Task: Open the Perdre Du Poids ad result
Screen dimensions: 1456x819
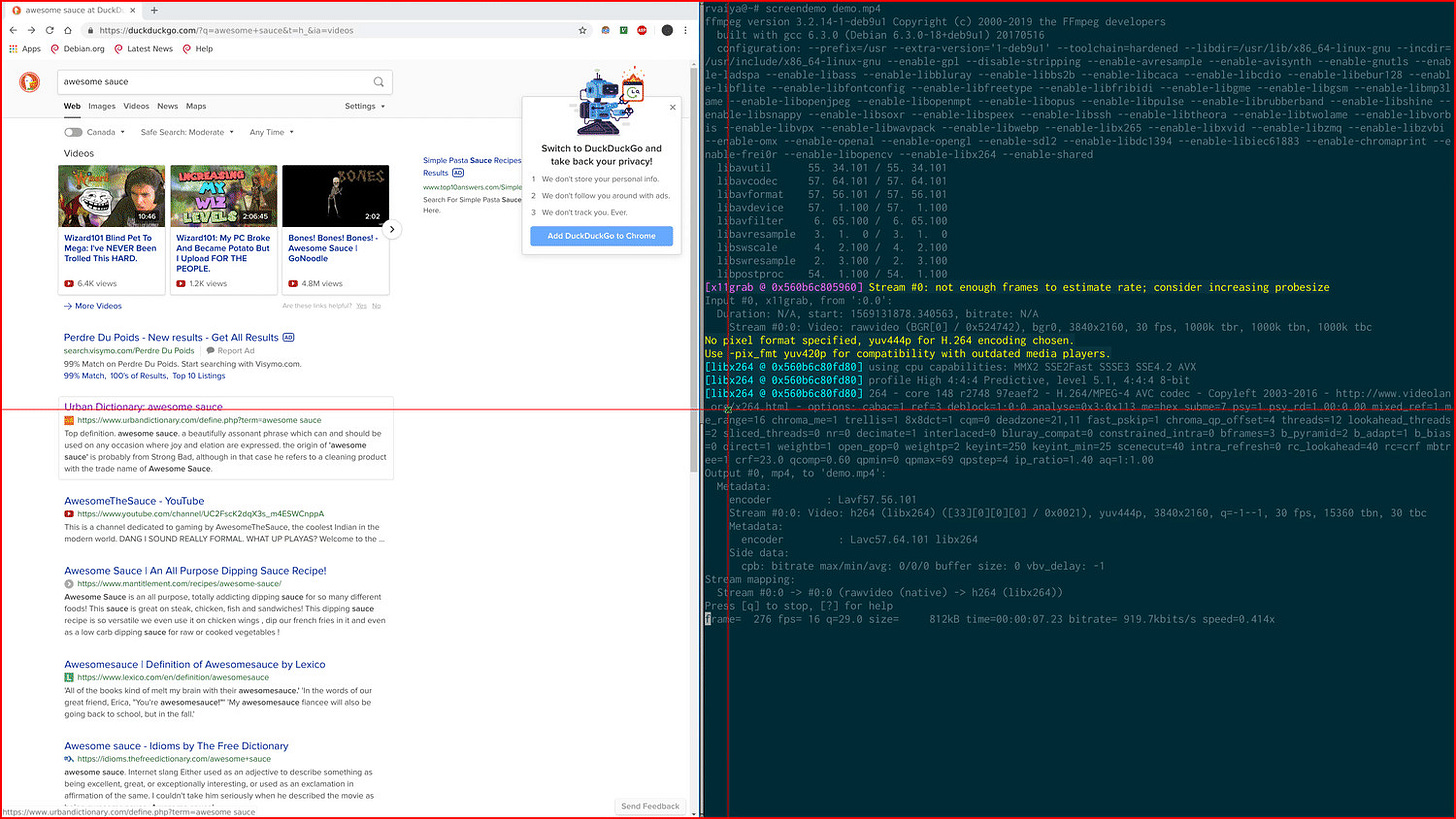Action: click(x=171, y=337)
